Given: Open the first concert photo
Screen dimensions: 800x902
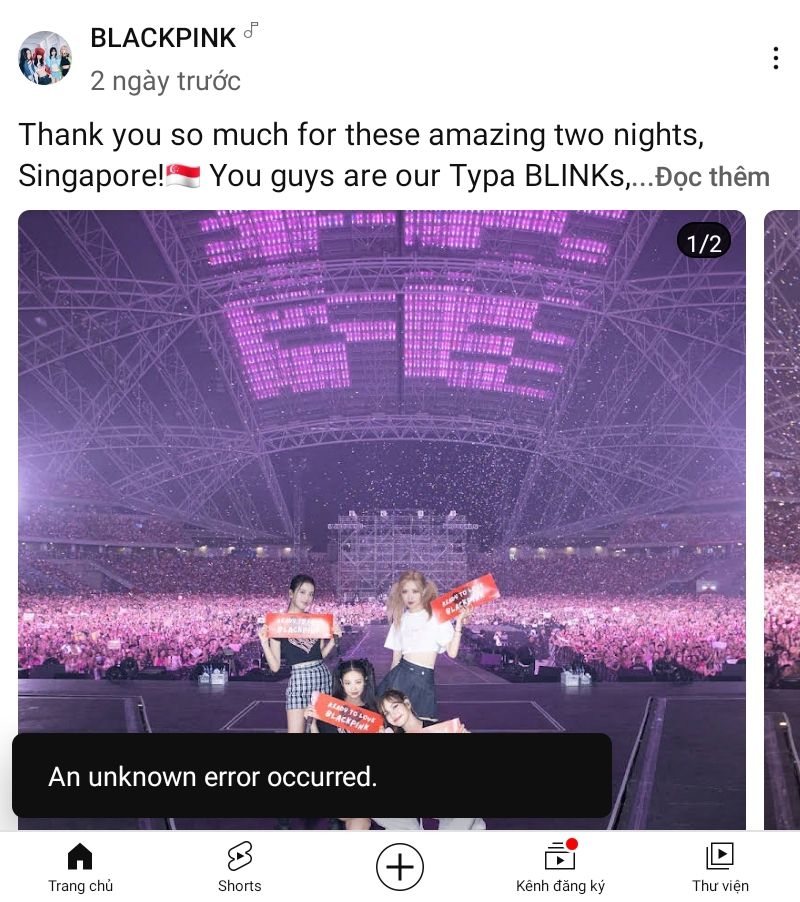Looking at the screenshot, I should [x=382, y=472].
